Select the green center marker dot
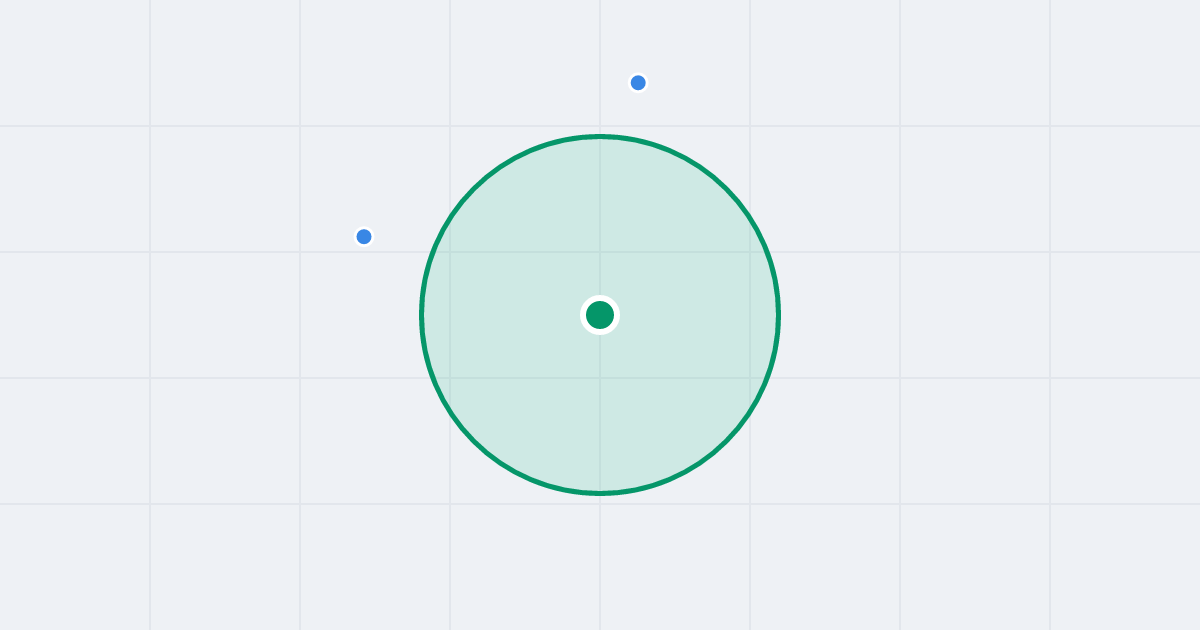1200x630 pixels. [600, 315]
